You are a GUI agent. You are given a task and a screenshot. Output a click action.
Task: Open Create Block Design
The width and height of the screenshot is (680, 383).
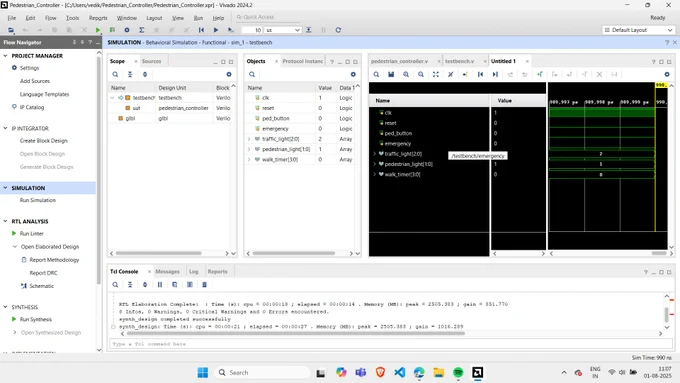pos(44,141)
